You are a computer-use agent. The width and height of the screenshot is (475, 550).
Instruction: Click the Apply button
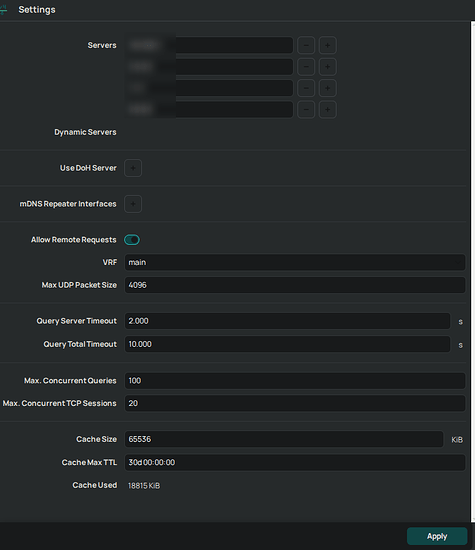(x=437, y=536)
